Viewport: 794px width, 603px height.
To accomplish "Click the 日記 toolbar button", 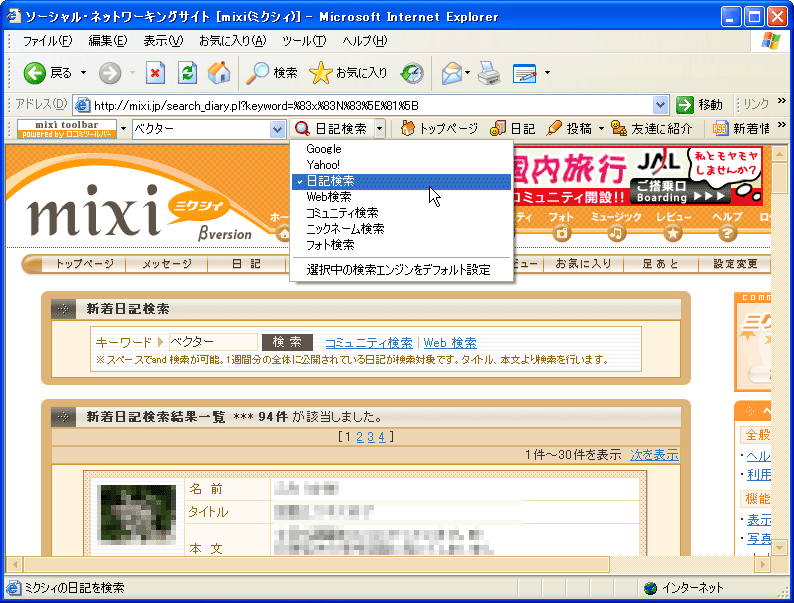I will (512, 129).
